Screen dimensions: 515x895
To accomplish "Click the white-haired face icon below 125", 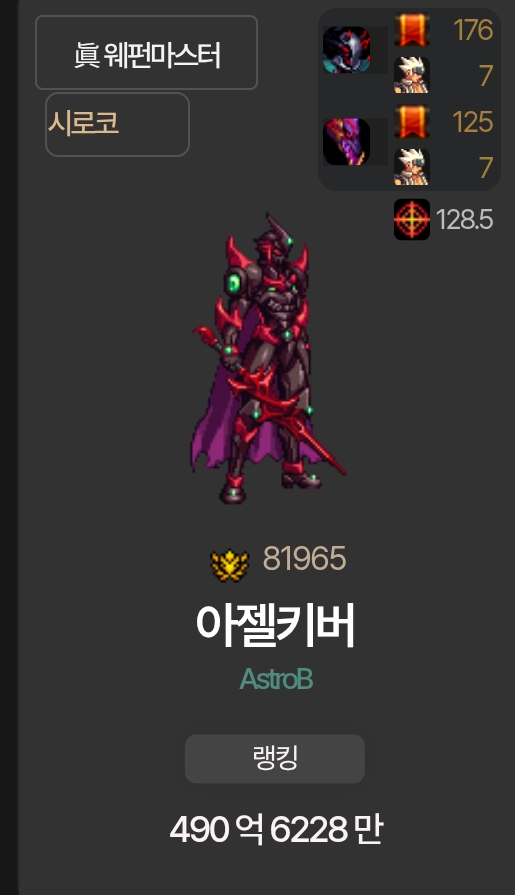I will click(x=412, y=167).
